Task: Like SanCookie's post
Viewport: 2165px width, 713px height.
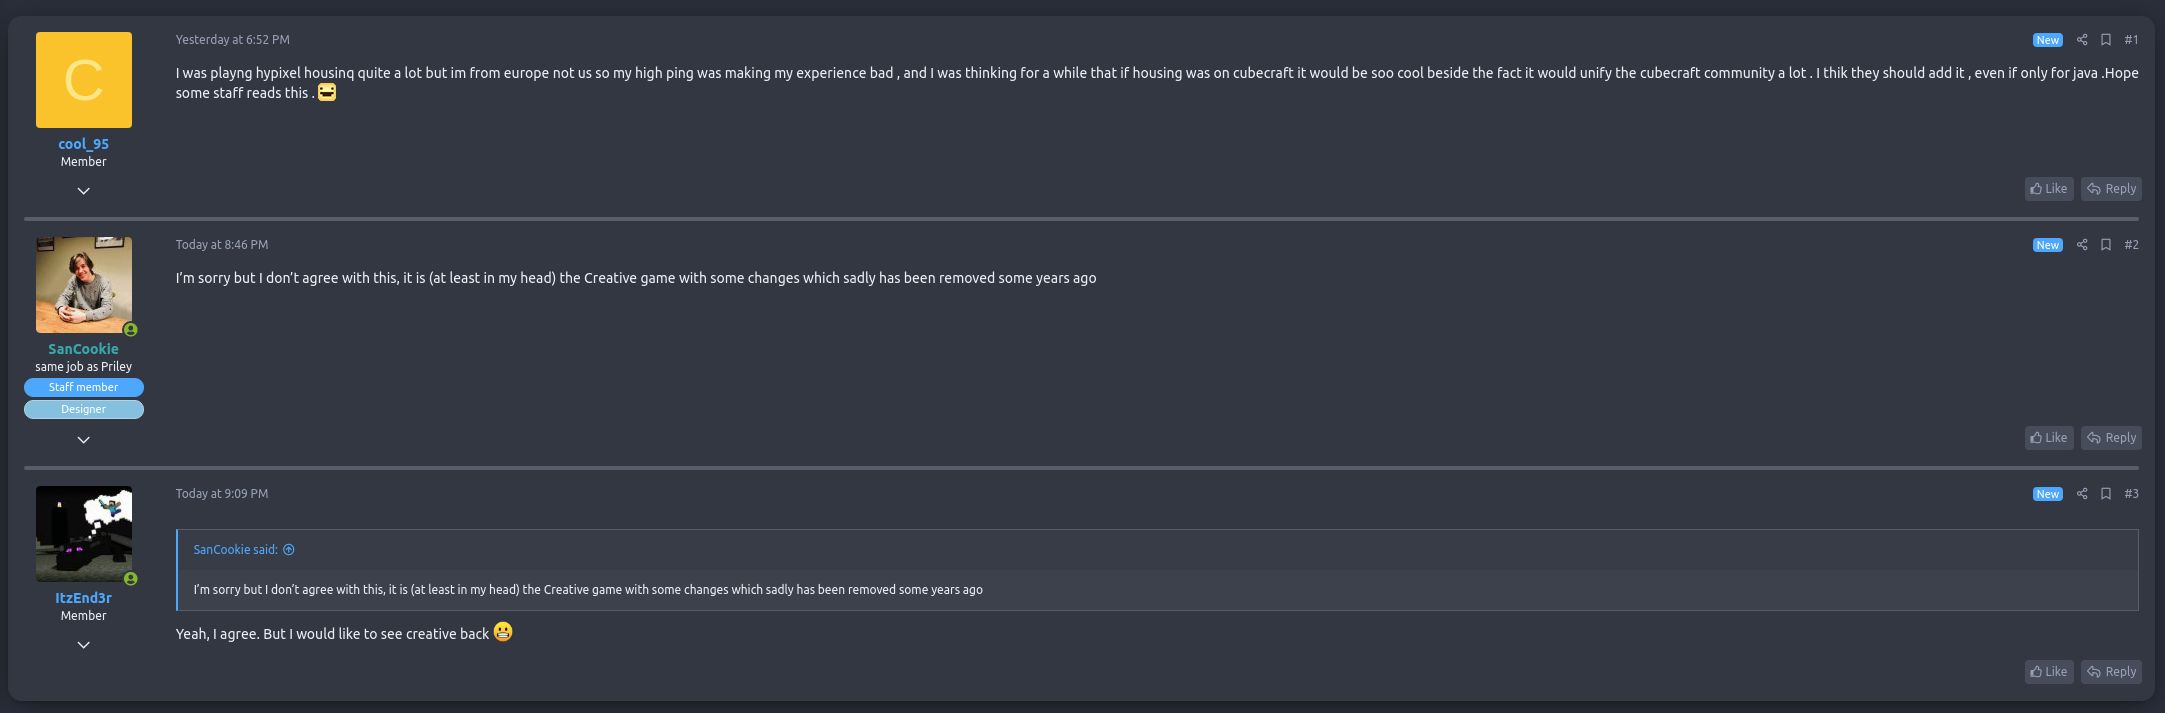Action: click(2049, 438)
